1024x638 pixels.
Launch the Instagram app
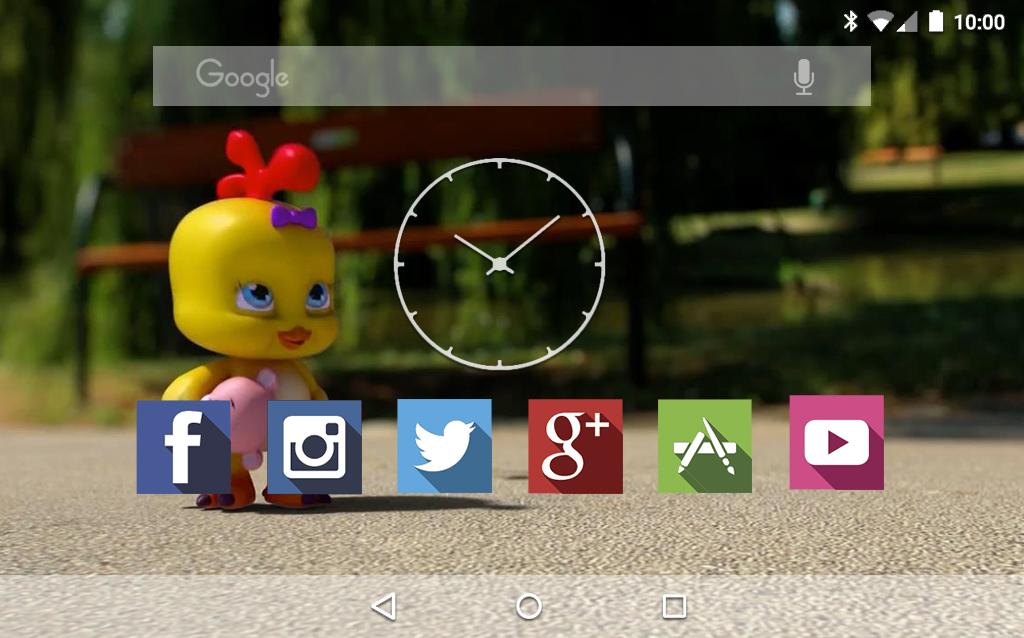(314, 447)
